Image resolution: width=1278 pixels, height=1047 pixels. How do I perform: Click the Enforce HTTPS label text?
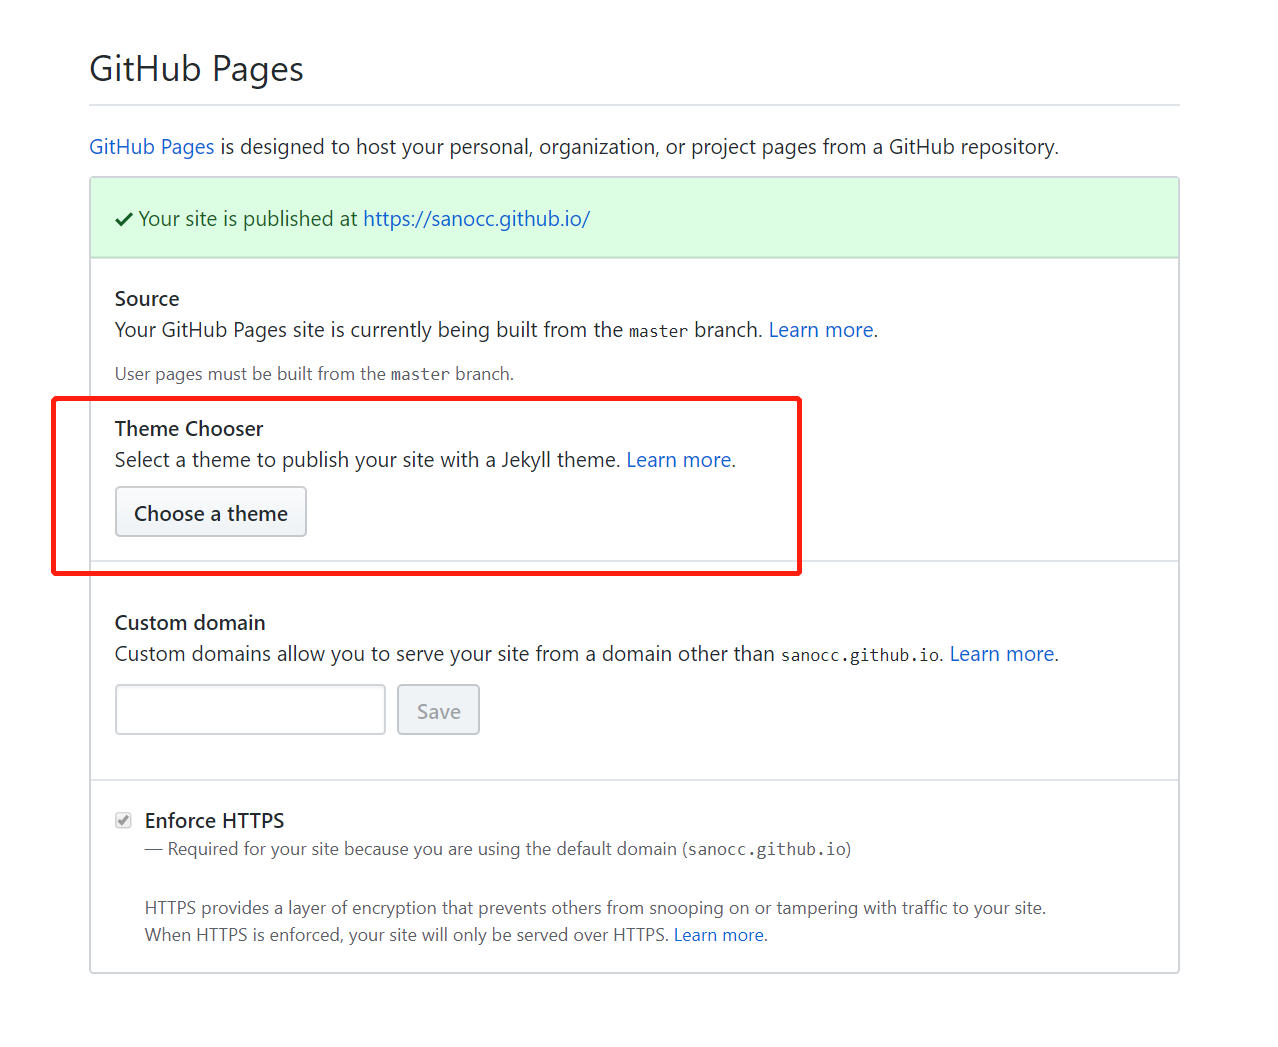(x=214, y=821)
